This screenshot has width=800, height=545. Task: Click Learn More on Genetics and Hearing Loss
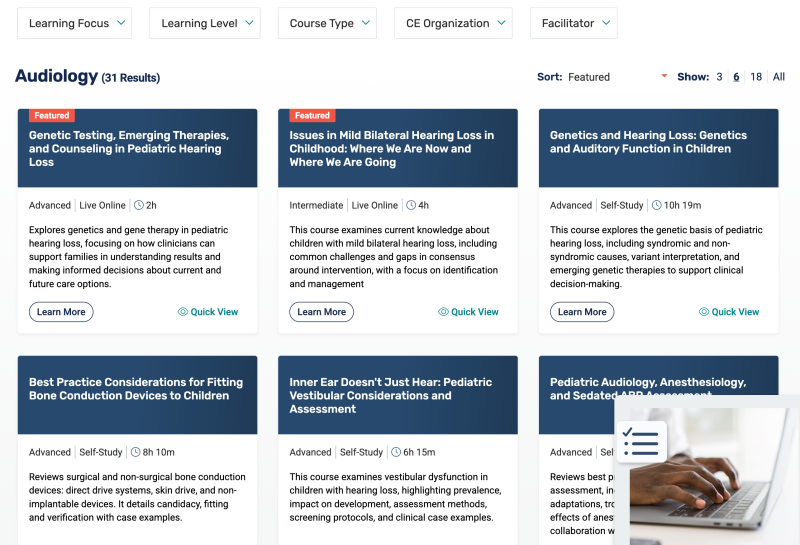click(582, 312)
